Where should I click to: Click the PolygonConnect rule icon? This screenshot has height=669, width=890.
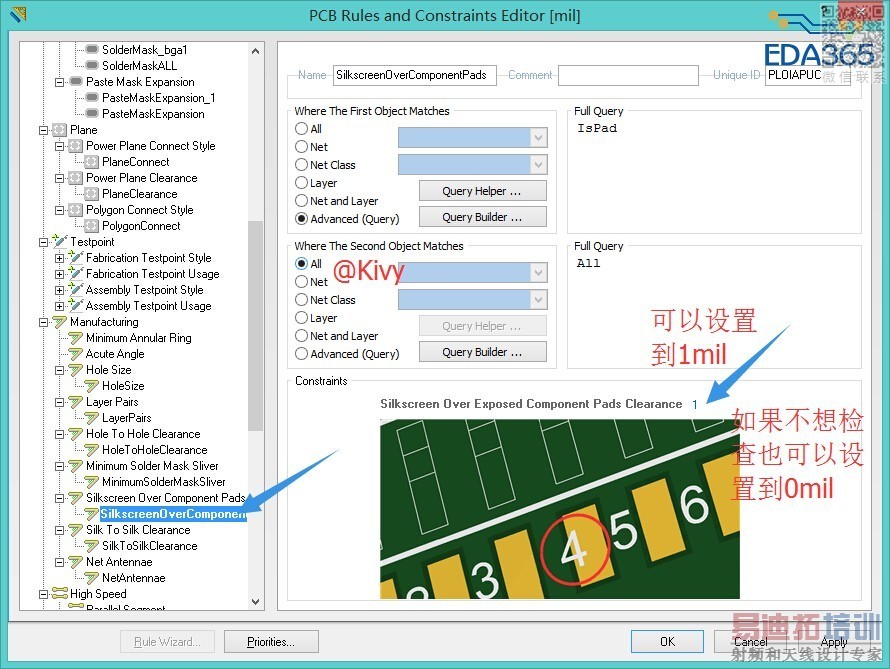click(92, 226)
